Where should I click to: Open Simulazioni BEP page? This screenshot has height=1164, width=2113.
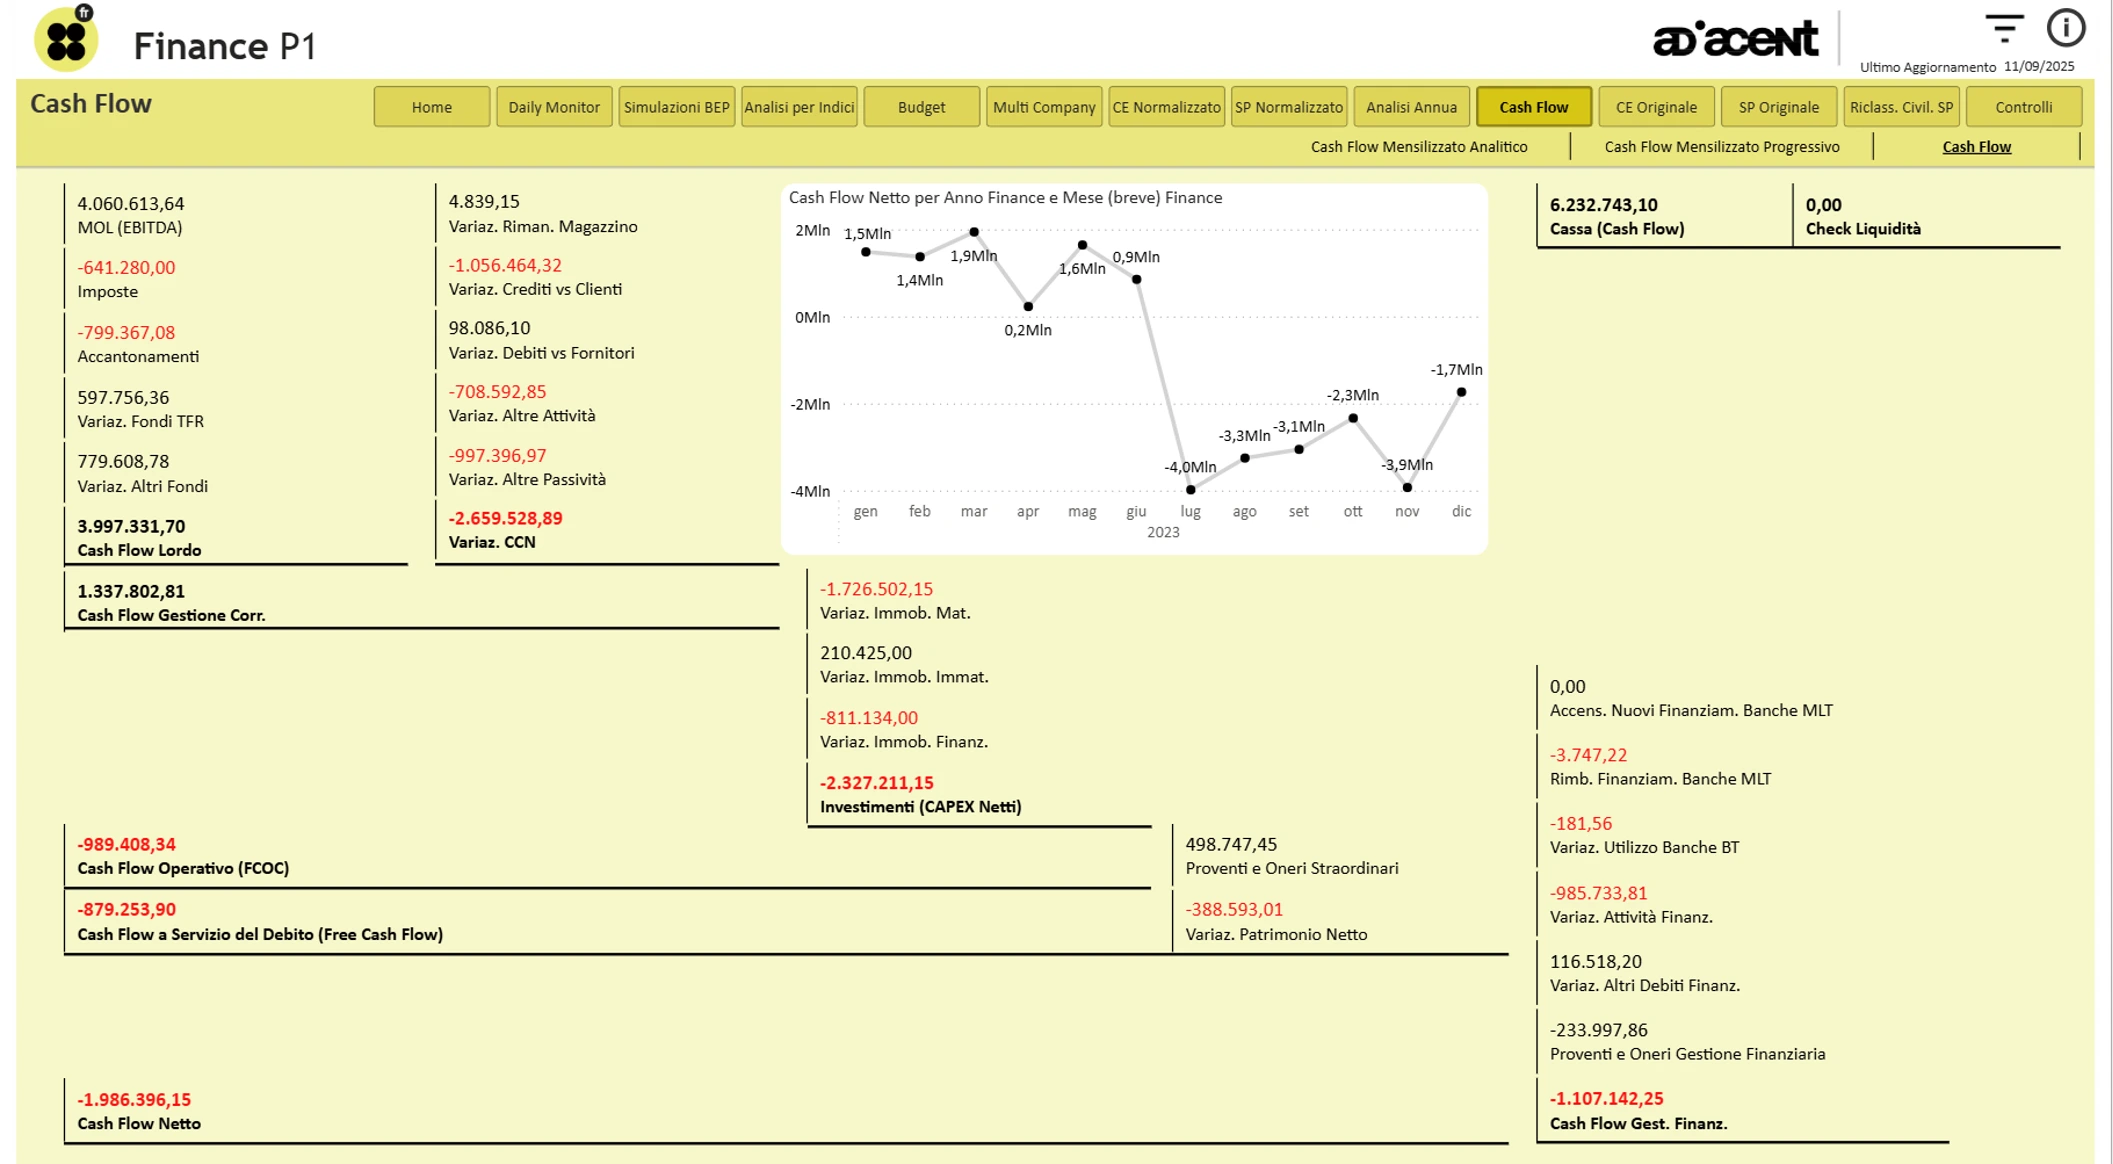(676, 107)
